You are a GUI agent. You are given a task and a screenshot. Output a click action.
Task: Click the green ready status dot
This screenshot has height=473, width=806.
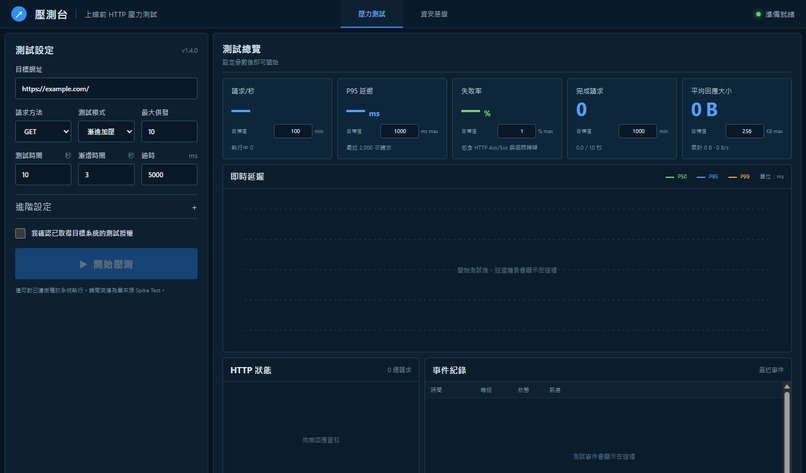(x=758, y=14)
